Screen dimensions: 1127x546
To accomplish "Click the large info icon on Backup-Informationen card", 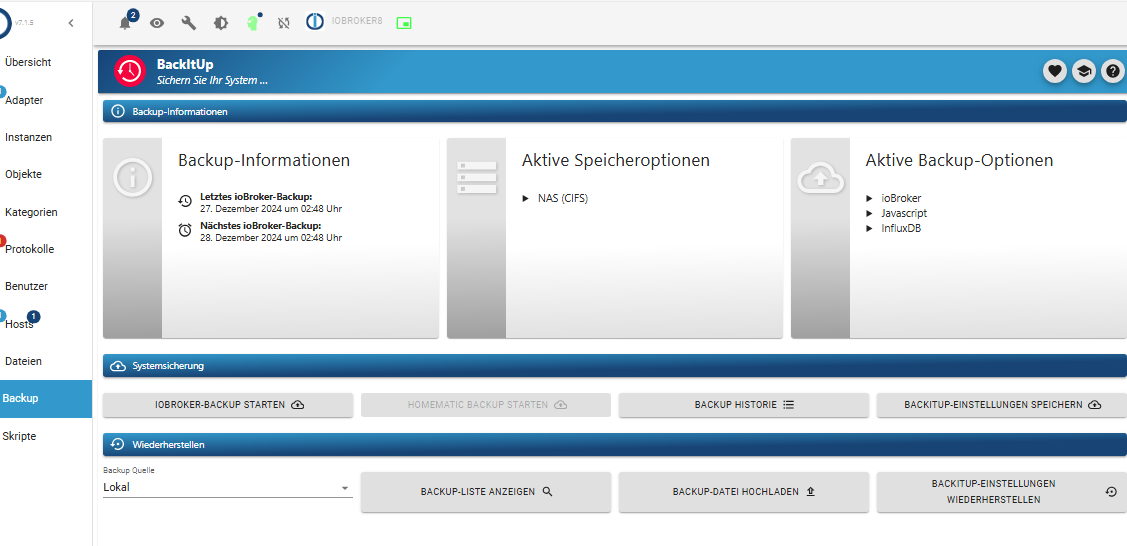I will 133,176.
